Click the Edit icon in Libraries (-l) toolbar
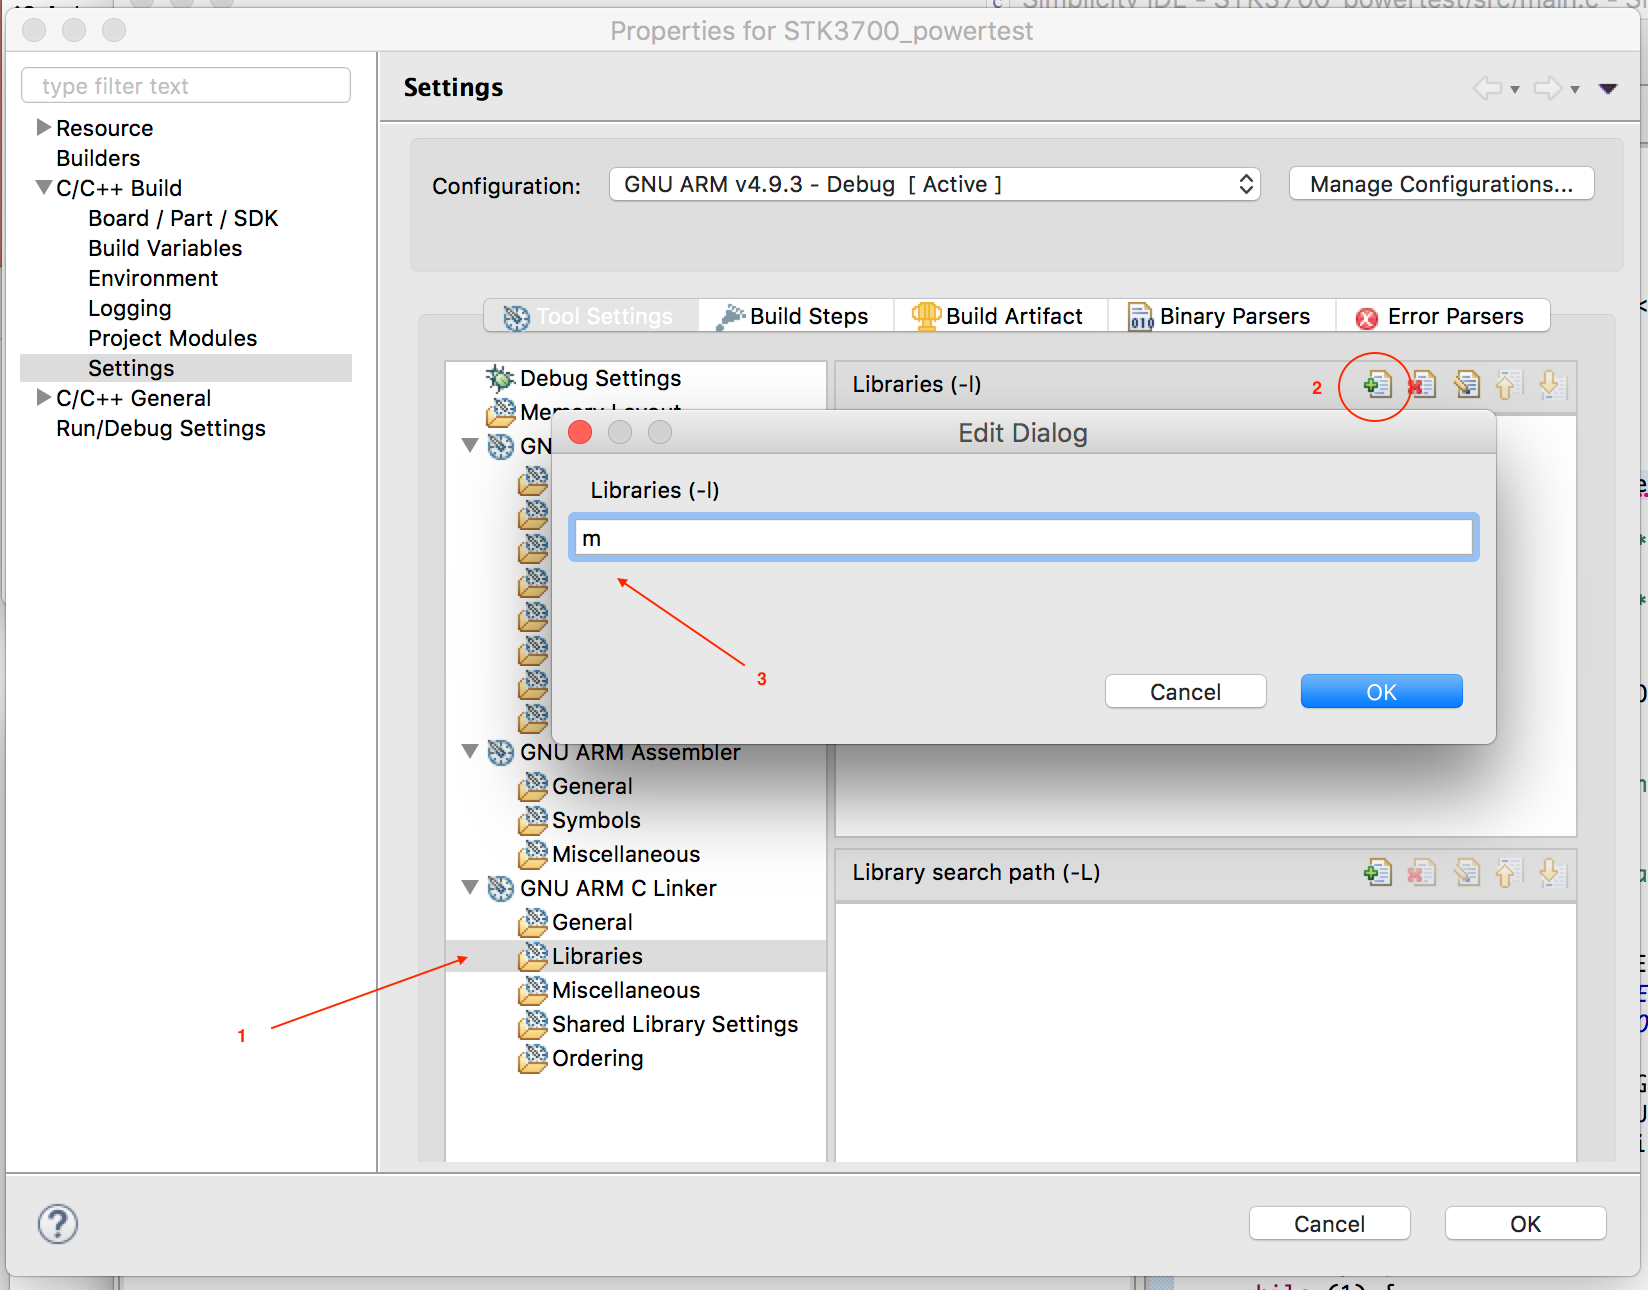The width and height of the screenshot is (1648, 1290). tap(1467, 385)
